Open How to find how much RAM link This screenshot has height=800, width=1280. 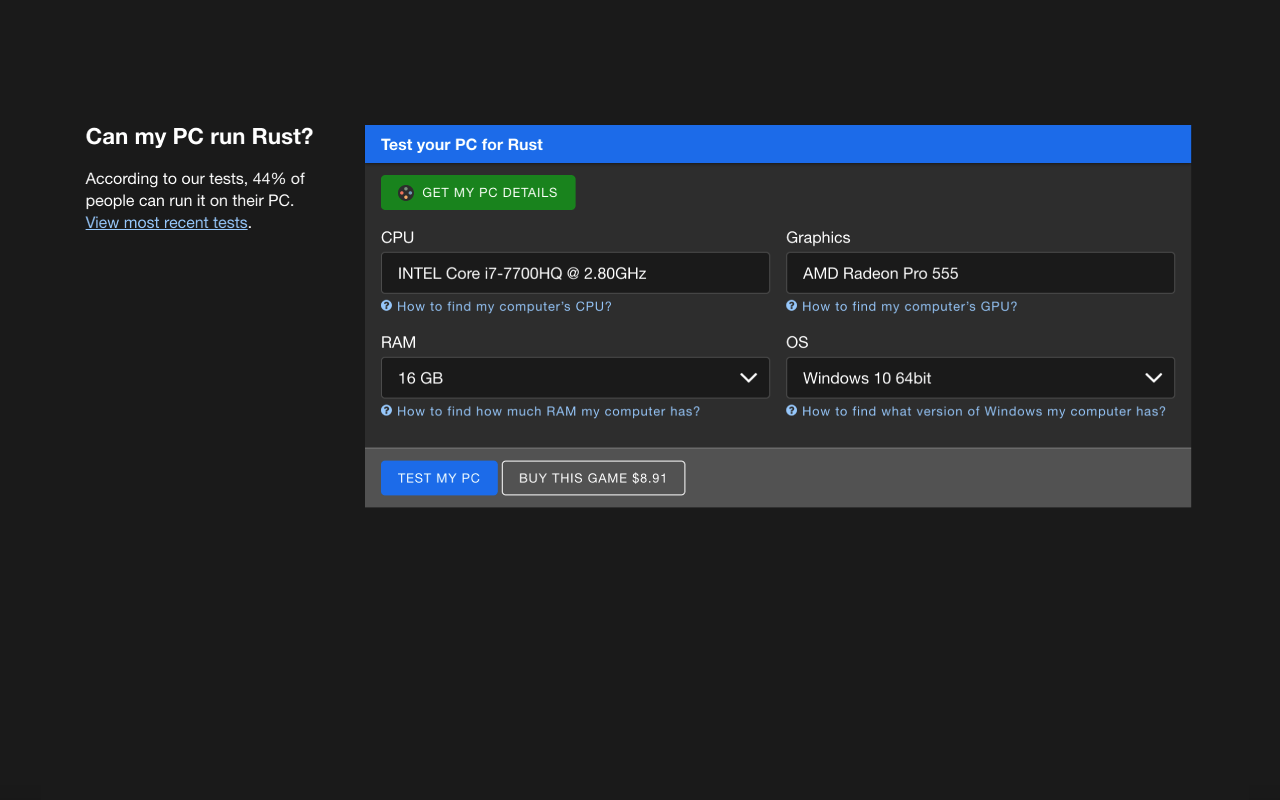pos(549,412)
